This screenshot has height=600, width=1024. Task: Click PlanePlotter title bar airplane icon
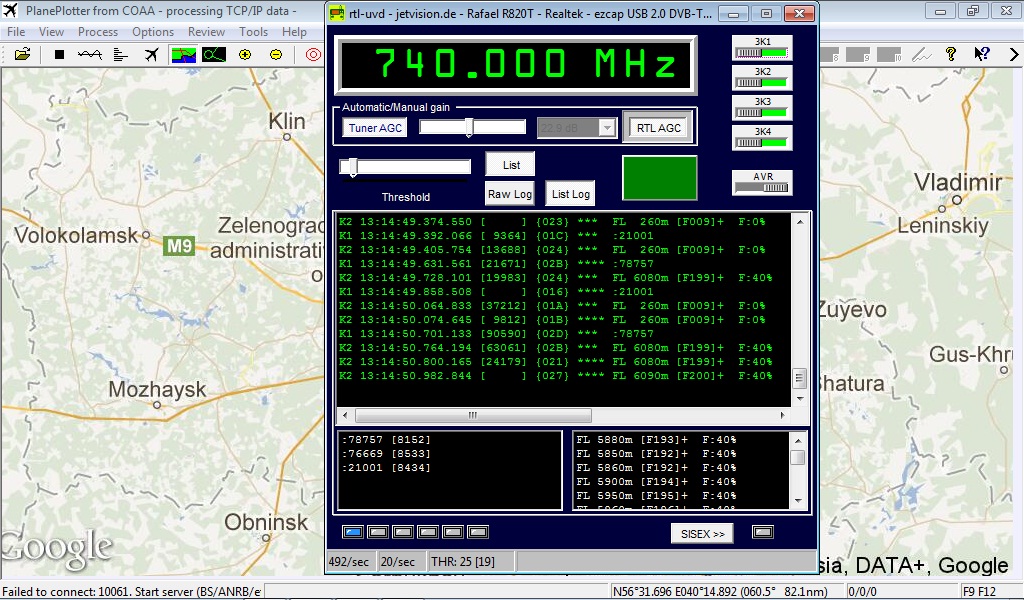click(10, 10)
